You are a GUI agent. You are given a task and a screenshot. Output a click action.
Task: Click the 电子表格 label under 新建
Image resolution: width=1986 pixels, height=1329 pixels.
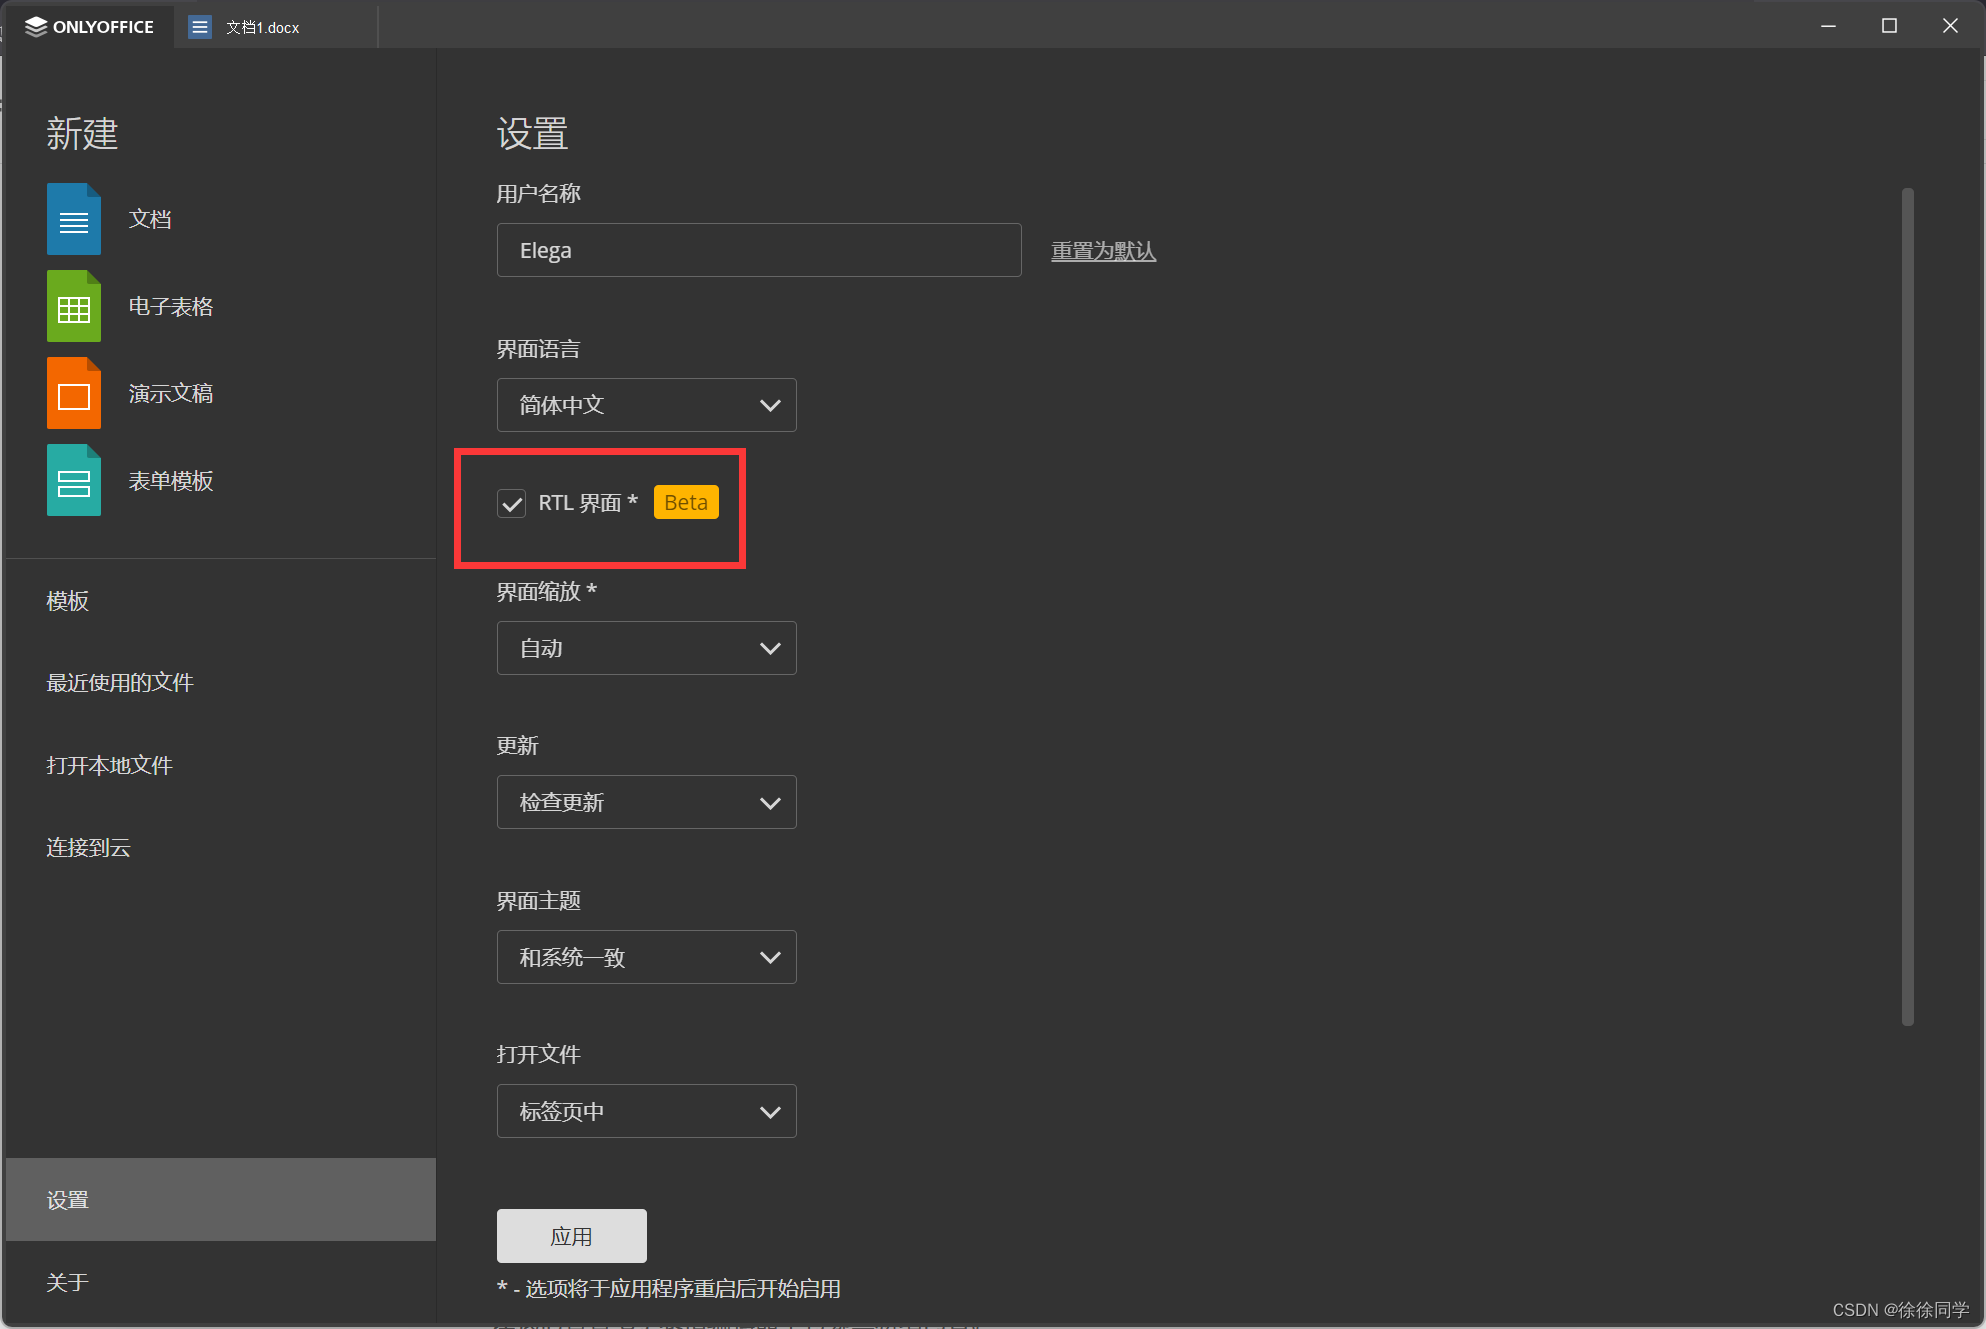pyautogui.click(x=171, y=306)
